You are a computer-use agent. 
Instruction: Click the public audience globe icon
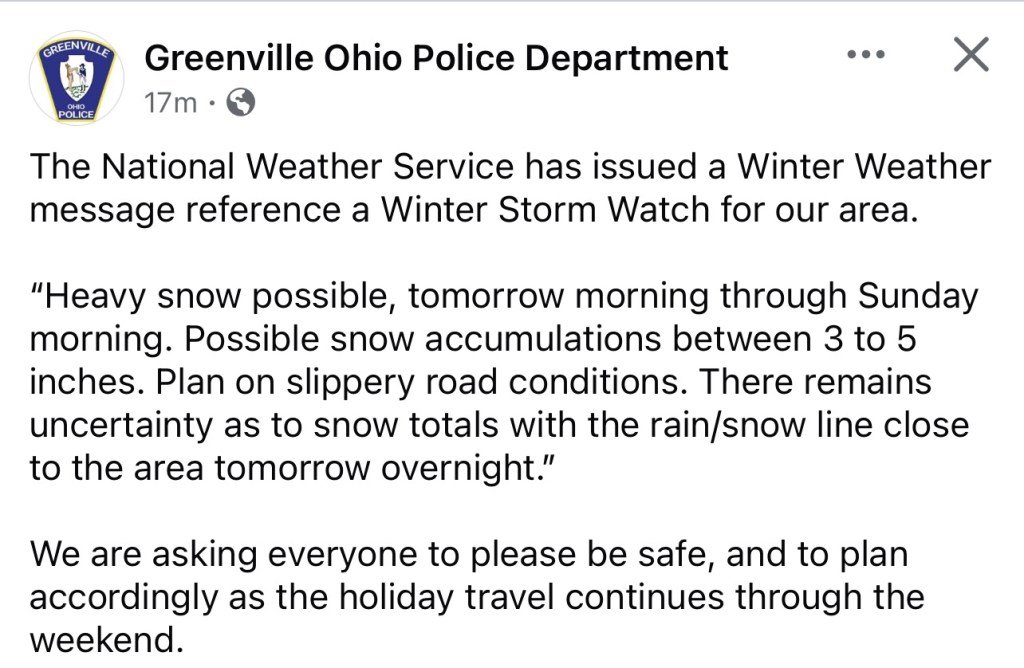[242, 102]
